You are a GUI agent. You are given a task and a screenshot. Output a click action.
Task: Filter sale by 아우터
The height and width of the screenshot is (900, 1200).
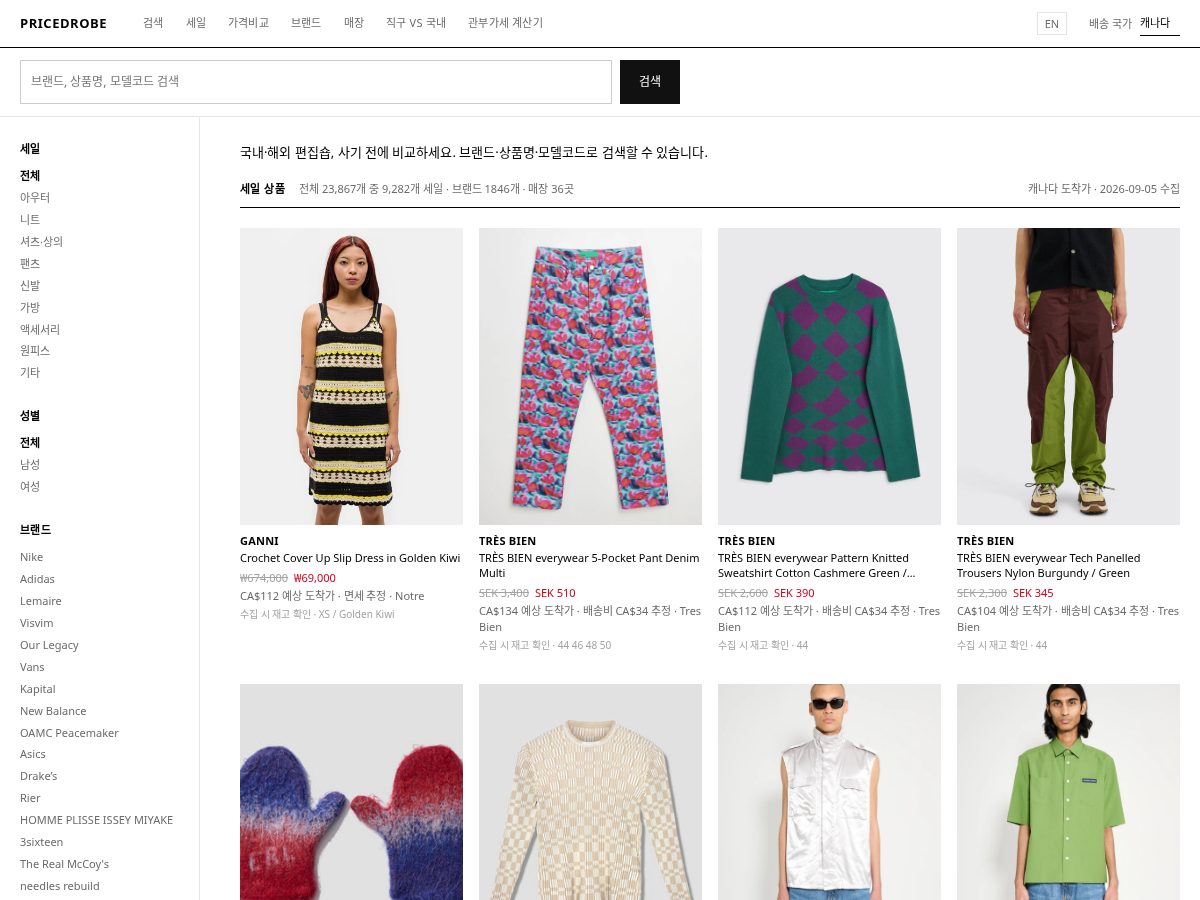point(35,197)
